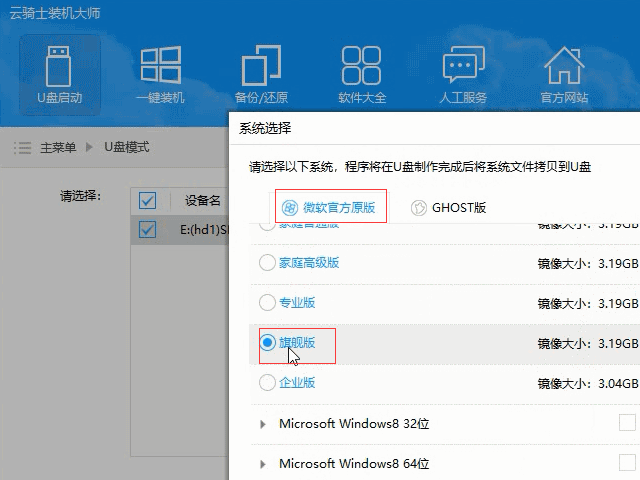Click the 主菜单 breadcrumb
The width and height of the screenshot is (640, 480).
(x=58, y=147)
